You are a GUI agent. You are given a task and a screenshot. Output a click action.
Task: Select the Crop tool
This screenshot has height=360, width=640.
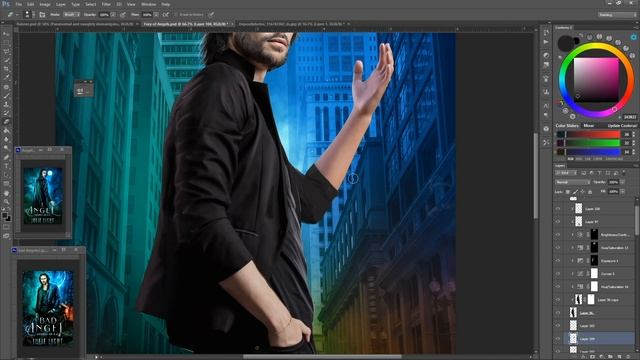(6, 69)
